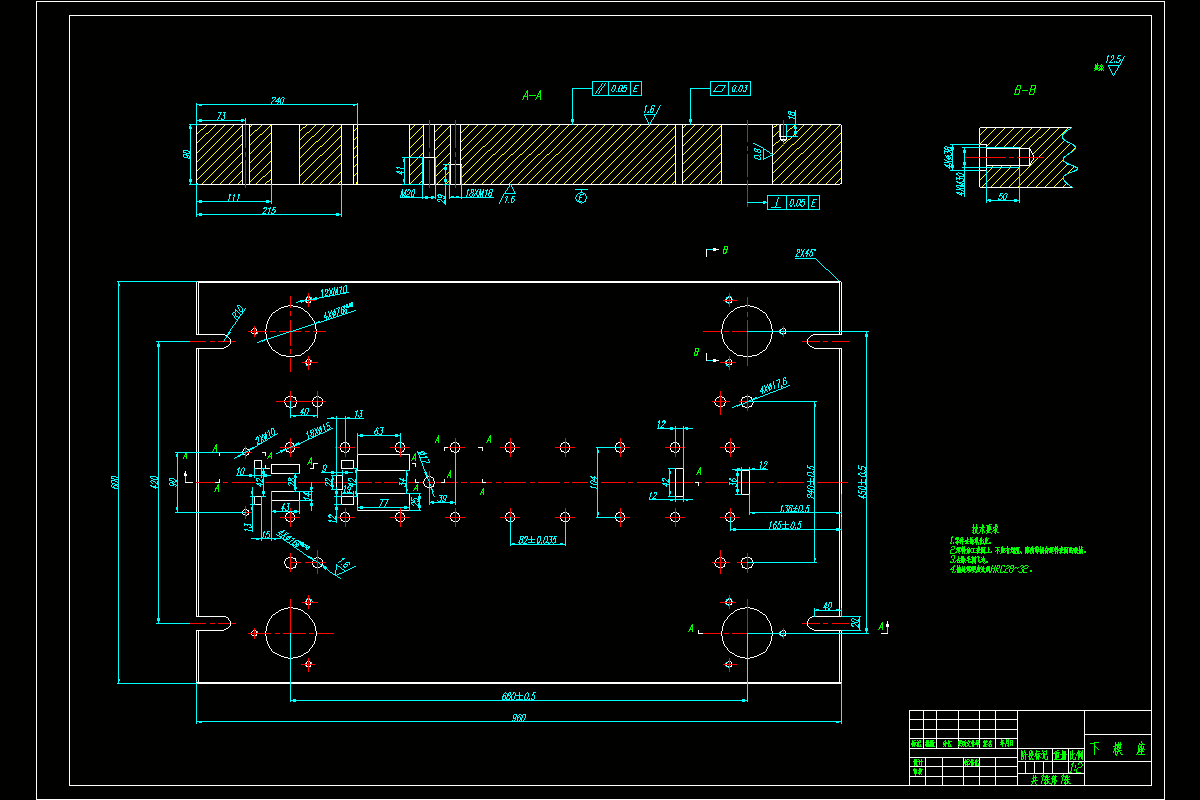The height and width of the screenshot is (800, 1200).
Task: Click the B-B section view label
Action: pos(1025,91)
